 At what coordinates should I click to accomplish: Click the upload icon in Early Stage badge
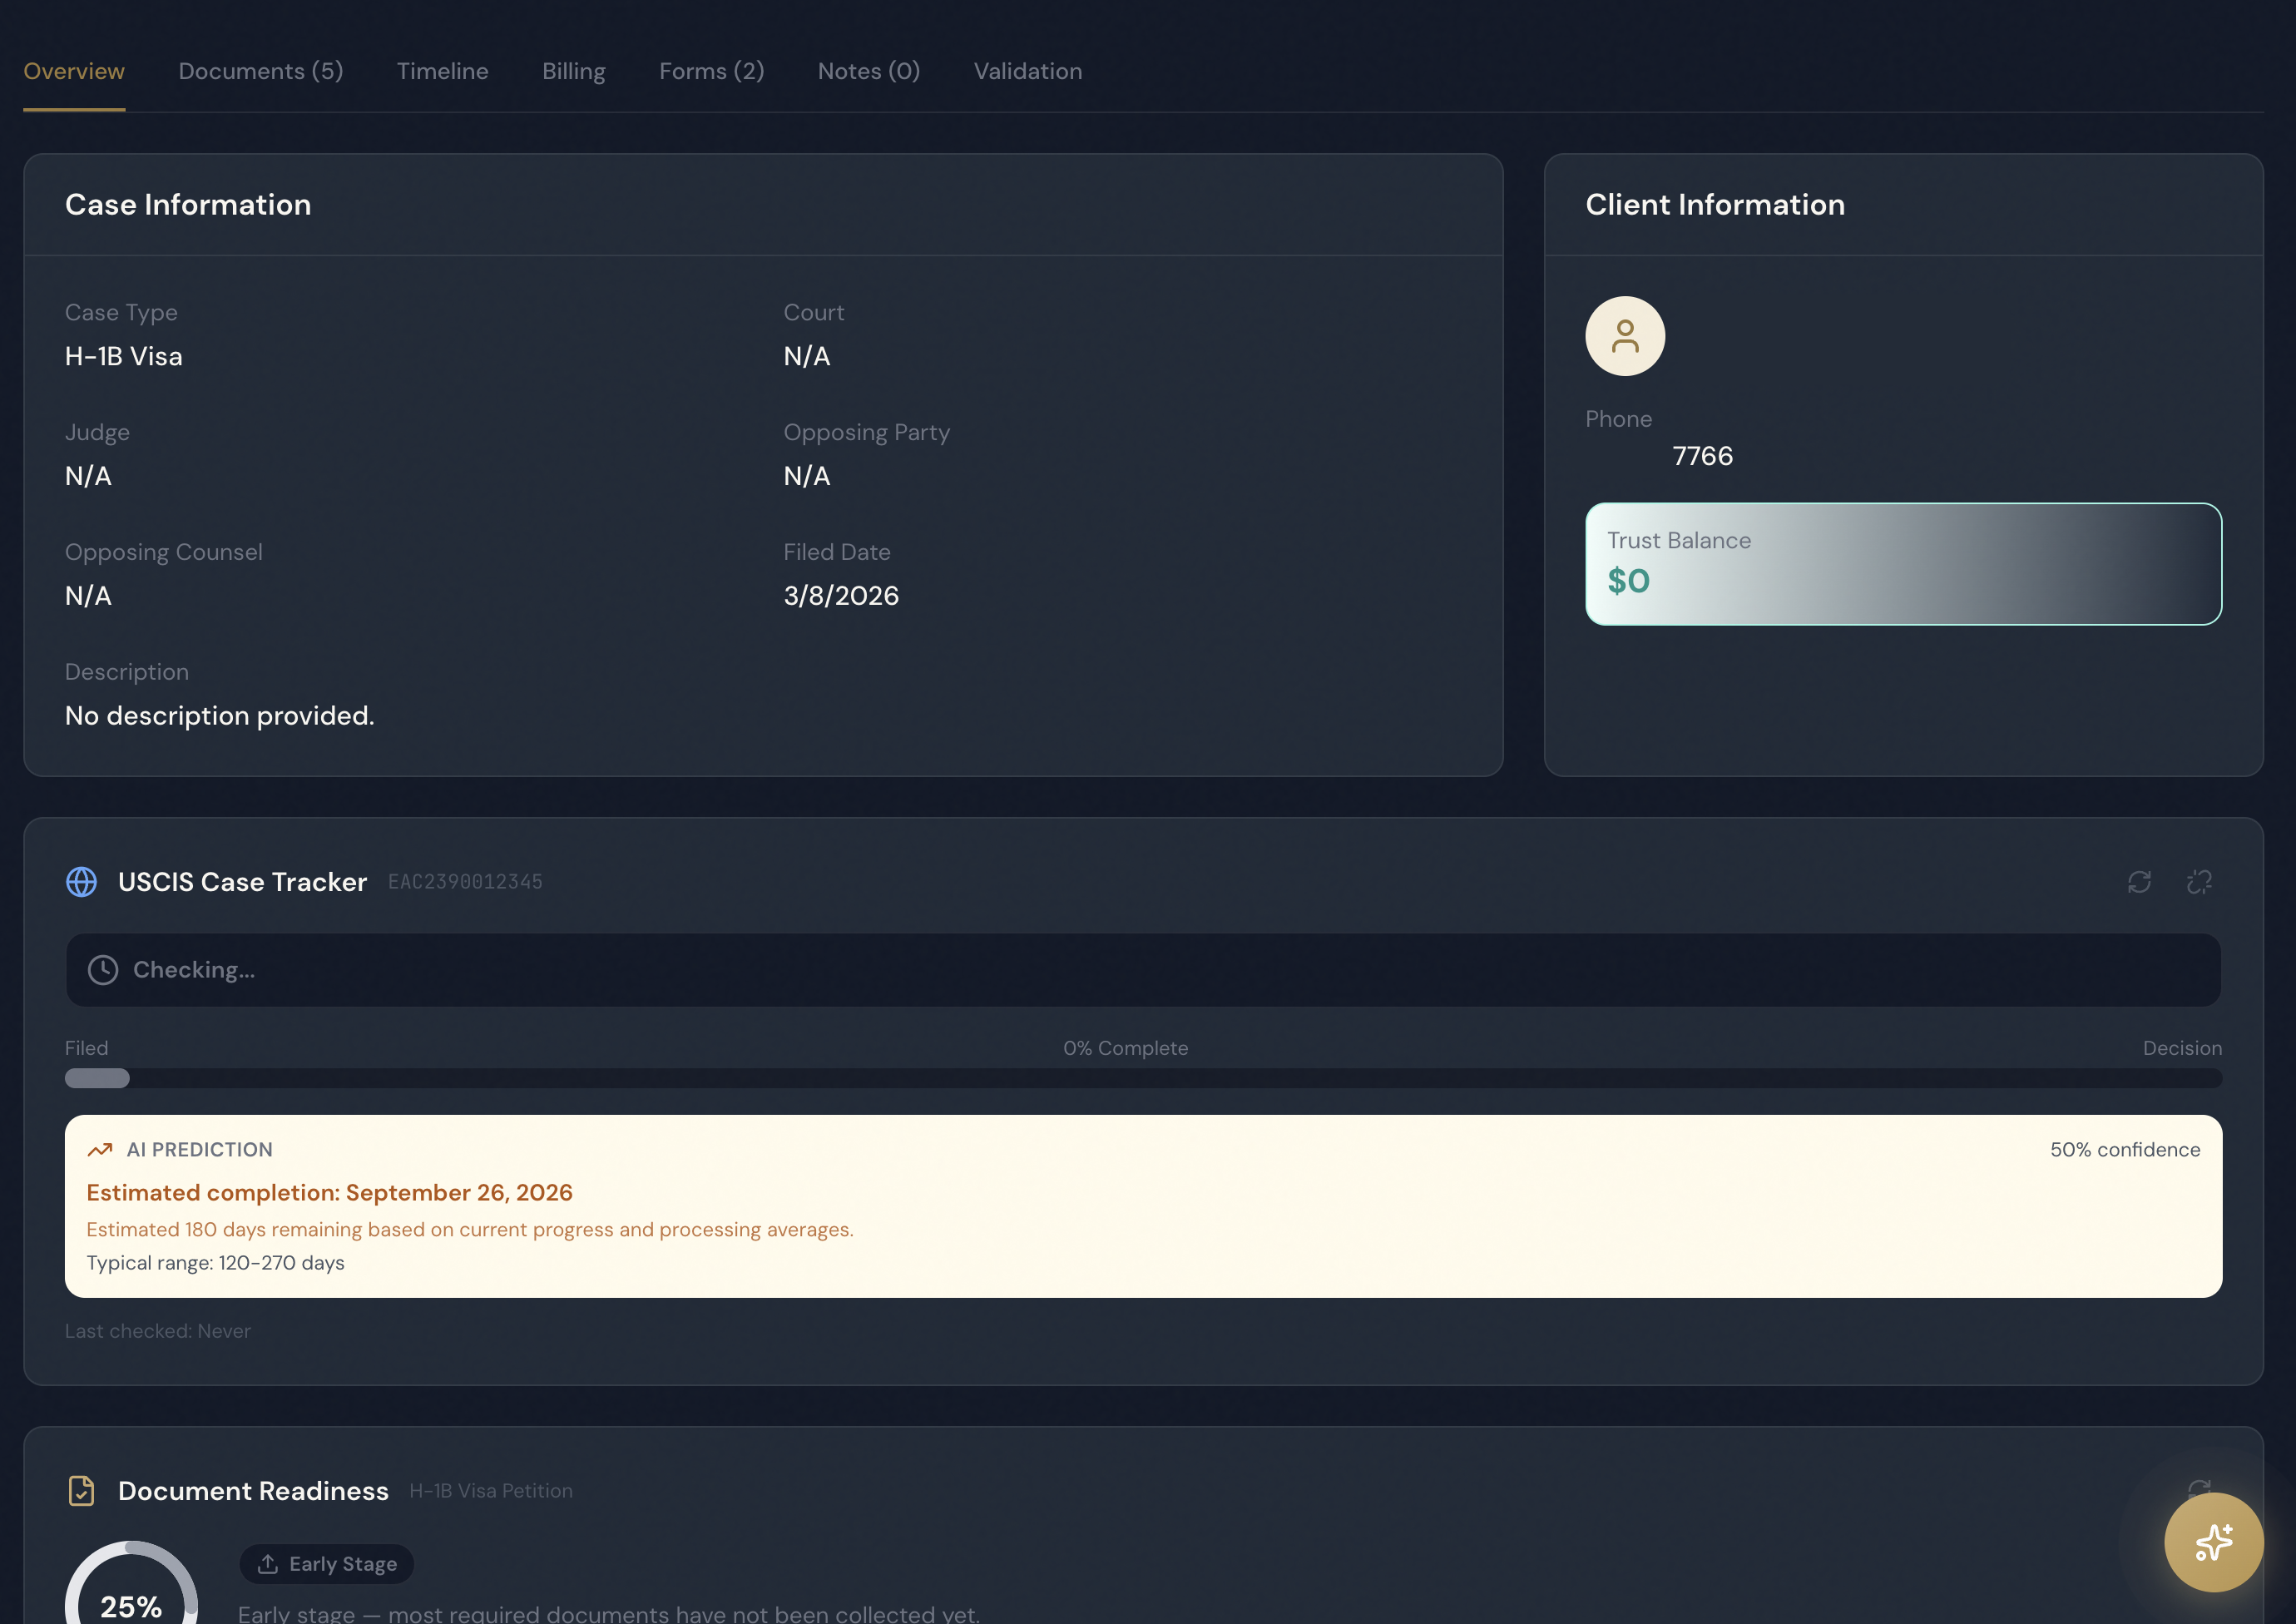pyautogui.click(x=268, y=1563)
